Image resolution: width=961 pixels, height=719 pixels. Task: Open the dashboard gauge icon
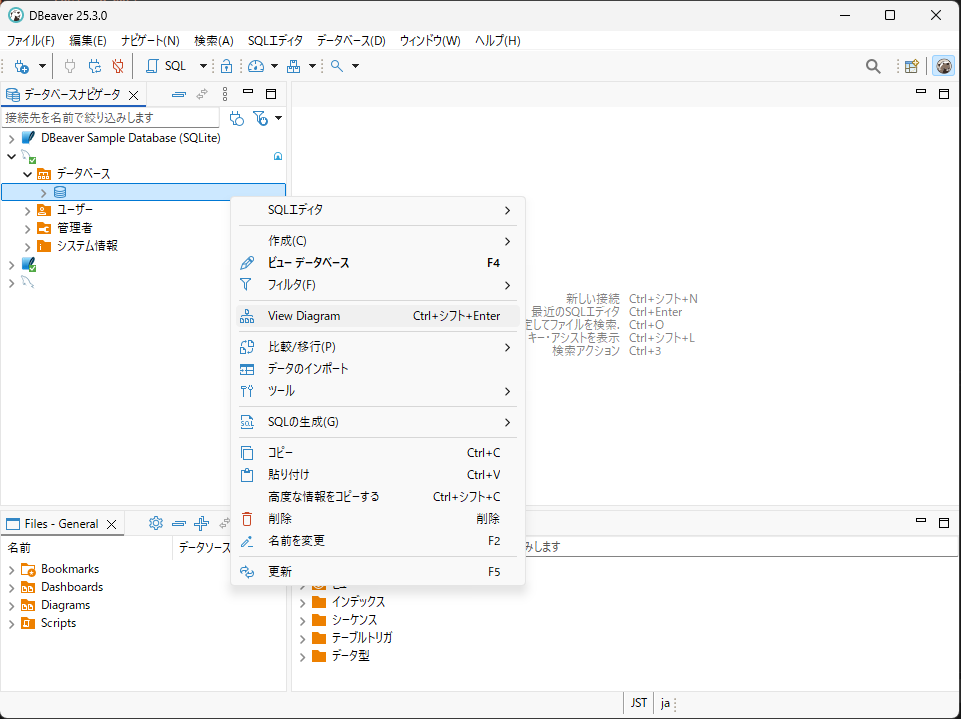(256, 66)
